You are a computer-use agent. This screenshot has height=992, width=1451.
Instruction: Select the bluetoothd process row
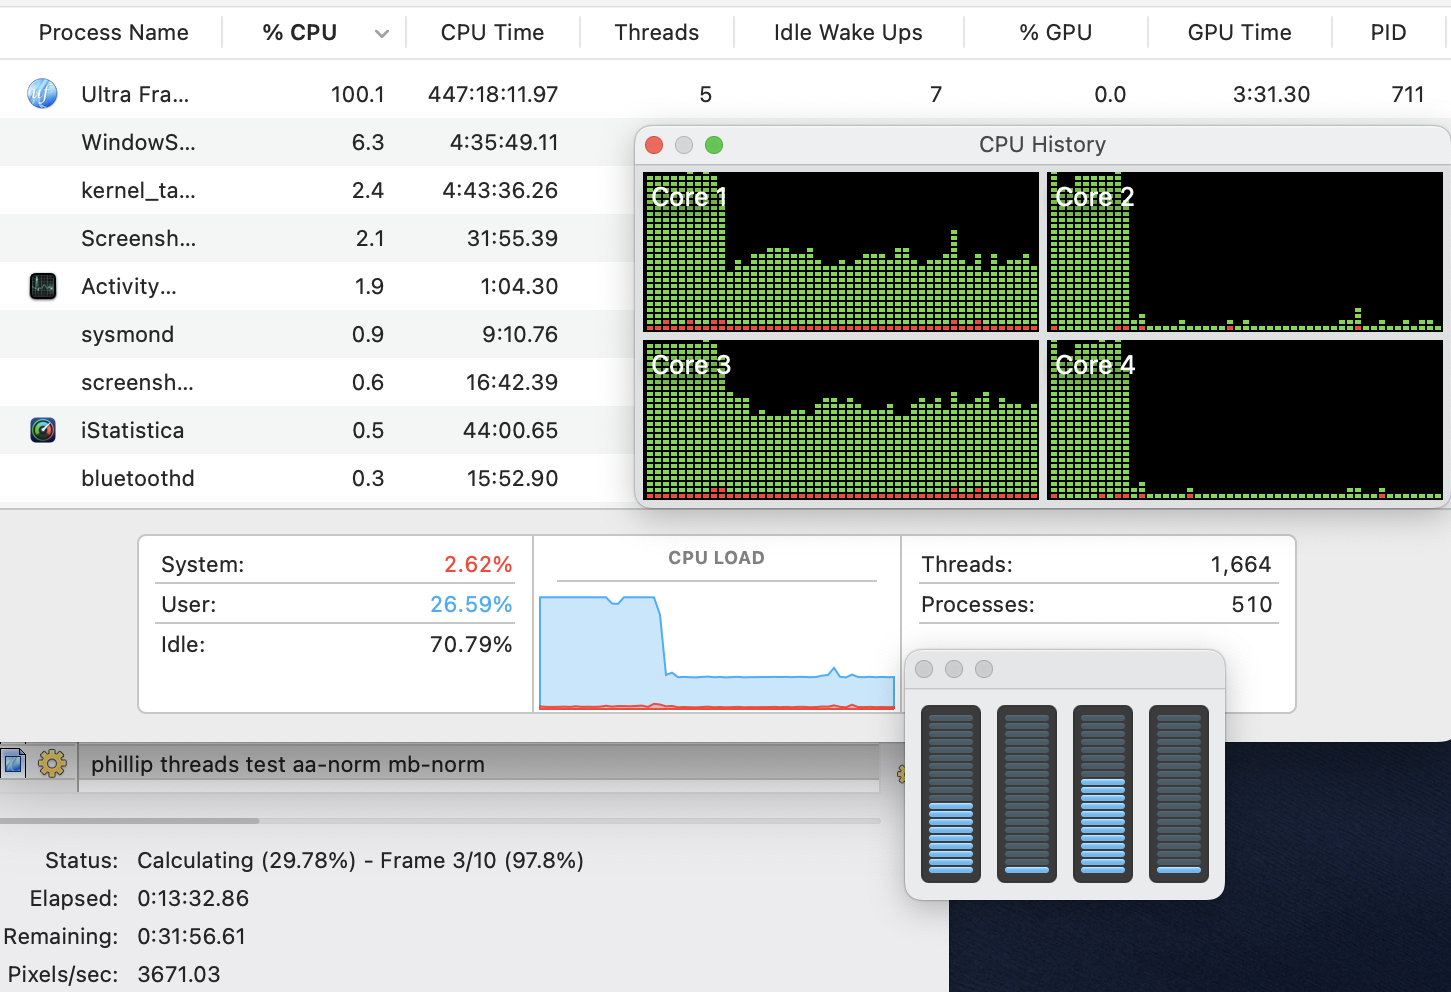300,478
